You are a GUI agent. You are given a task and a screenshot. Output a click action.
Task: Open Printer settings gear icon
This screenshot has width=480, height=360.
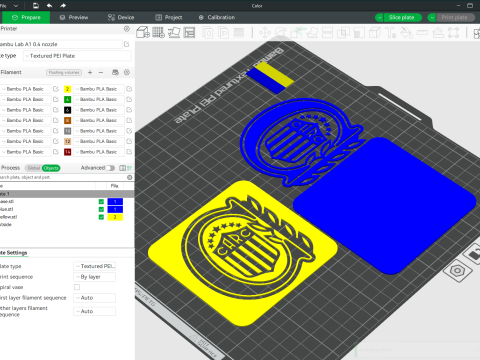127,29
